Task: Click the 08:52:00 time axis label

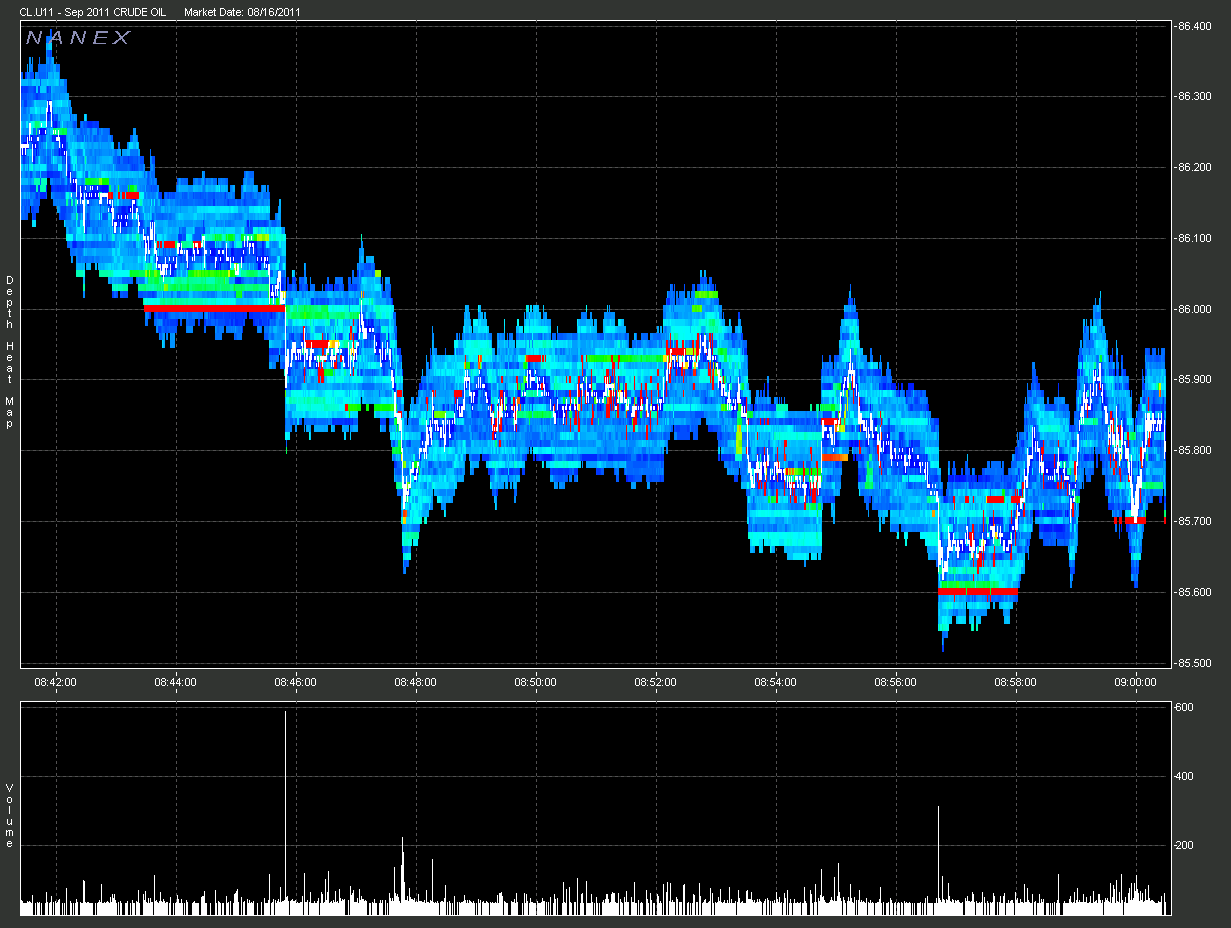Action: tap(656, 682)
